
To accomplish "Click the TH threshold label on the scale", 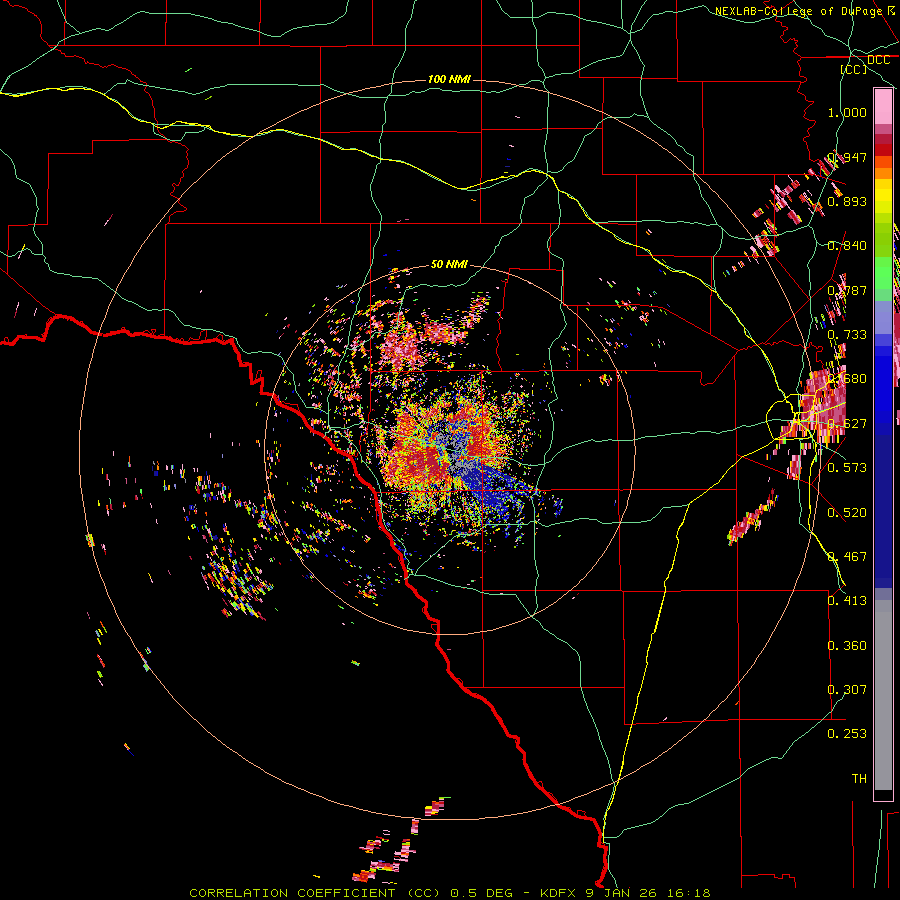I will click(859, 778).
